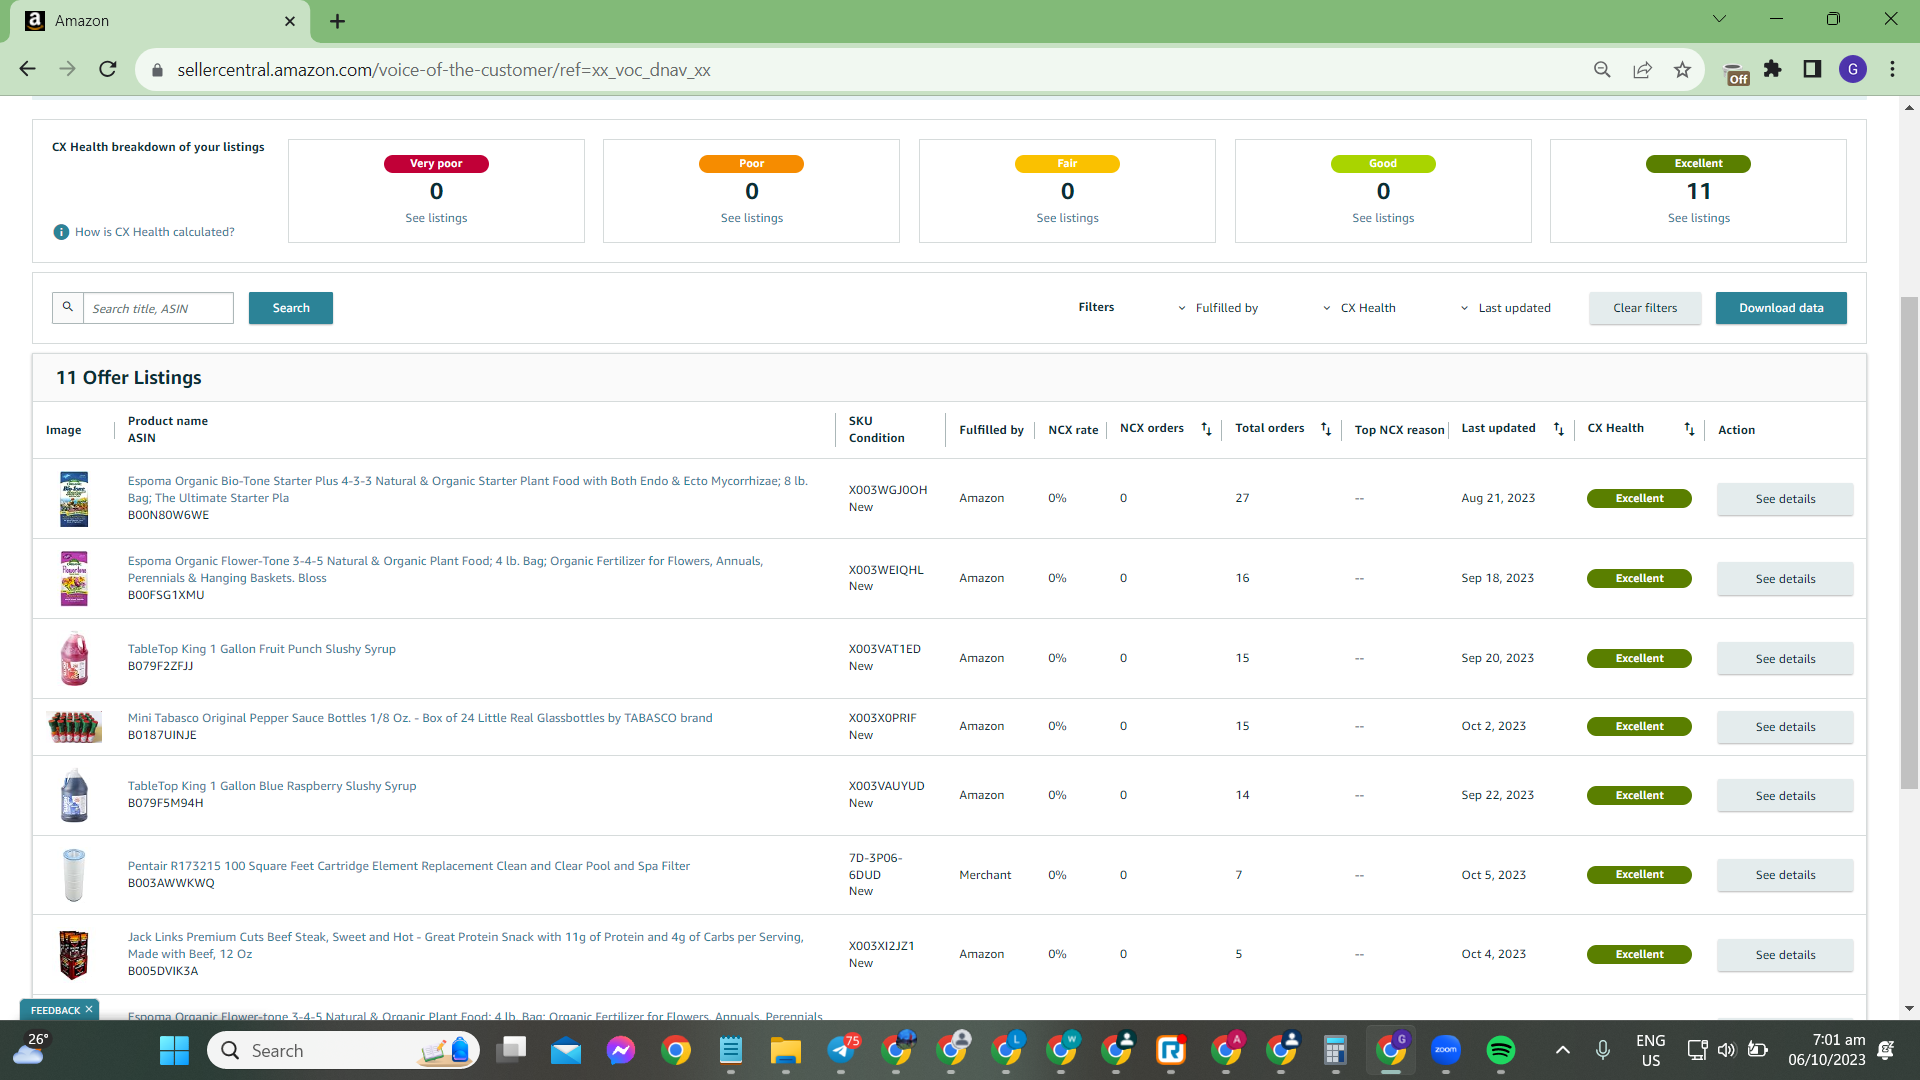See listings under Very poor

(436, 218)
